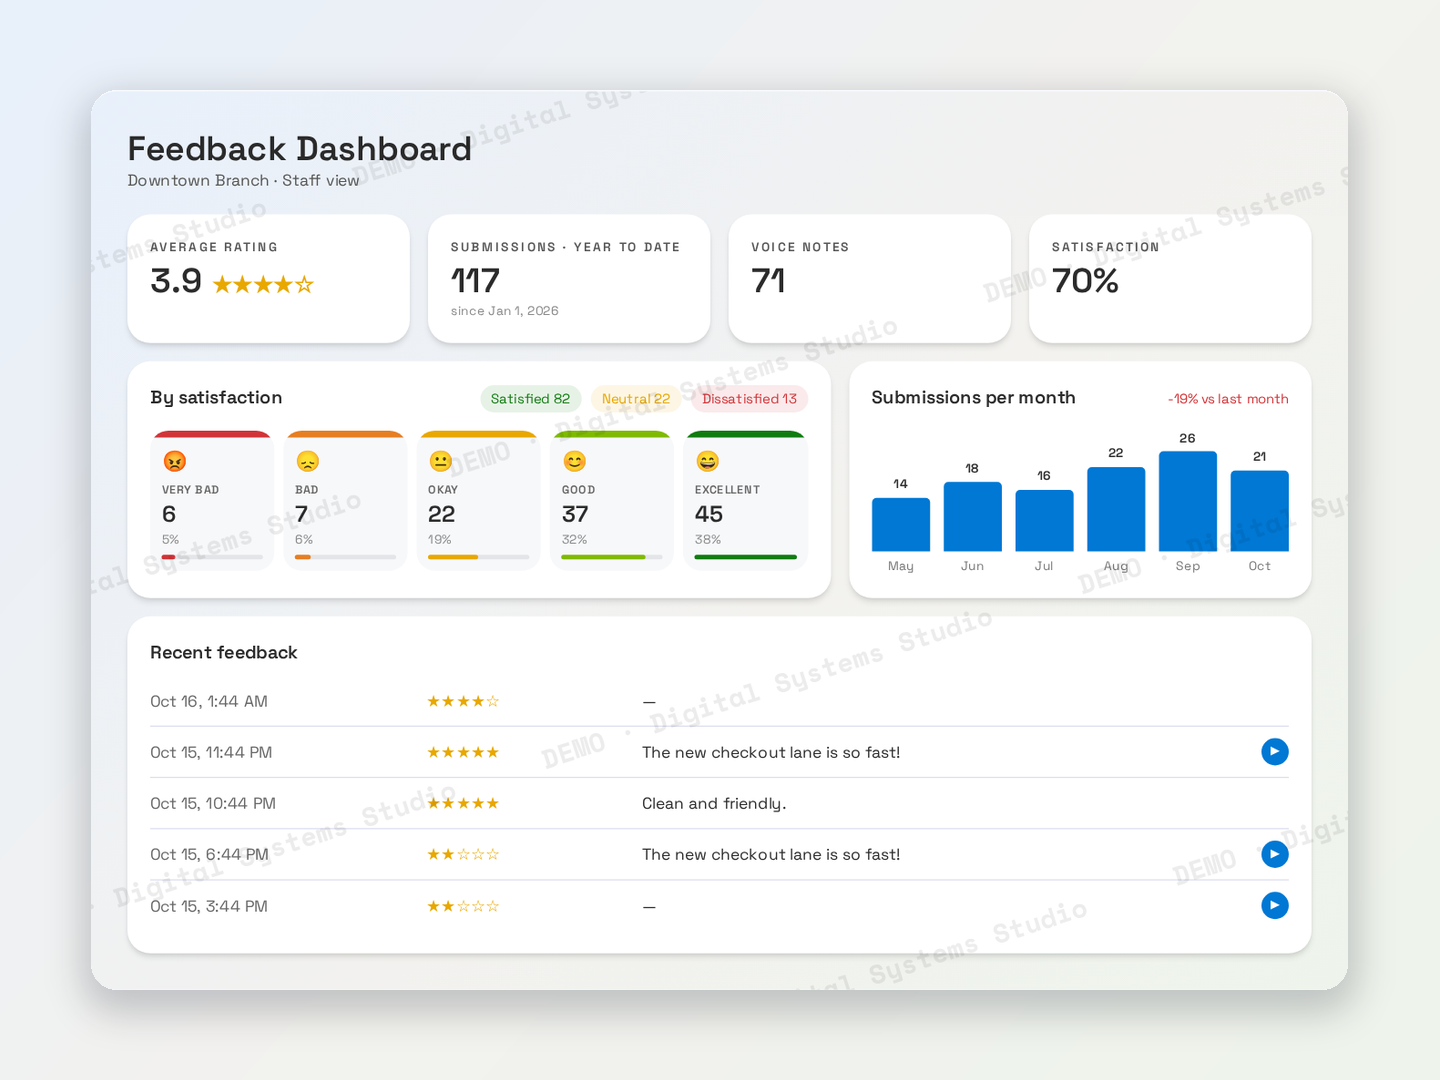This screenshot has height=1080, width=1440.
Task: Click the "Downtown Branch · Staff view" subtitle
Action: (x=243, y=181)
